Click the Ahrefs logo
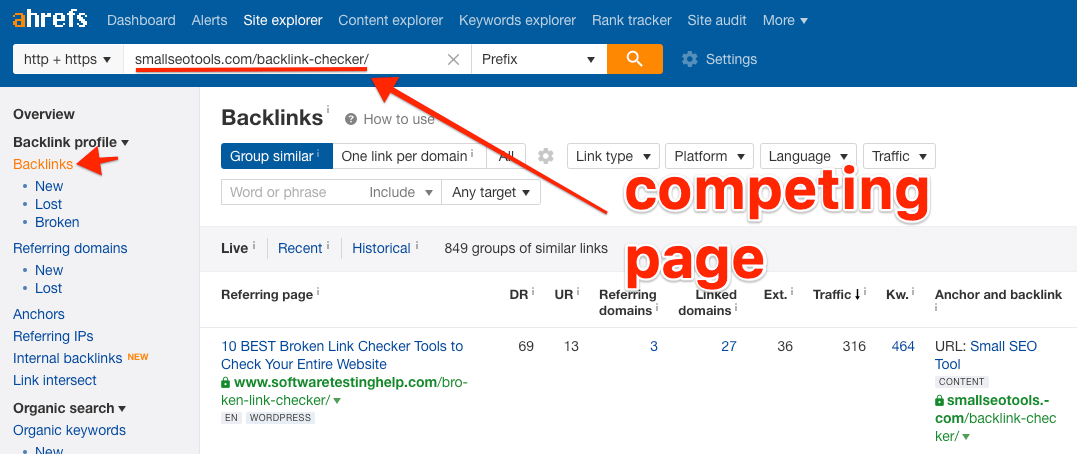 click(x=50, y=19)
